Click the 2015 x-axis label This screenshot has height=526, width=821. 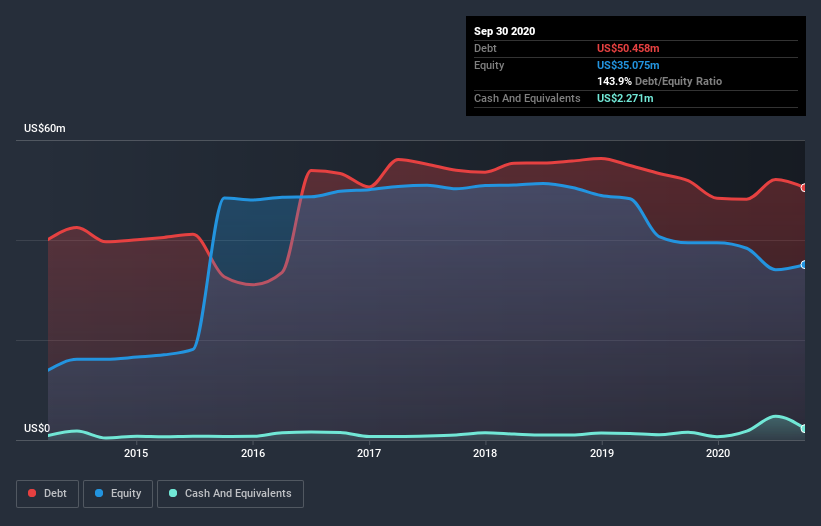click(136, 453)
